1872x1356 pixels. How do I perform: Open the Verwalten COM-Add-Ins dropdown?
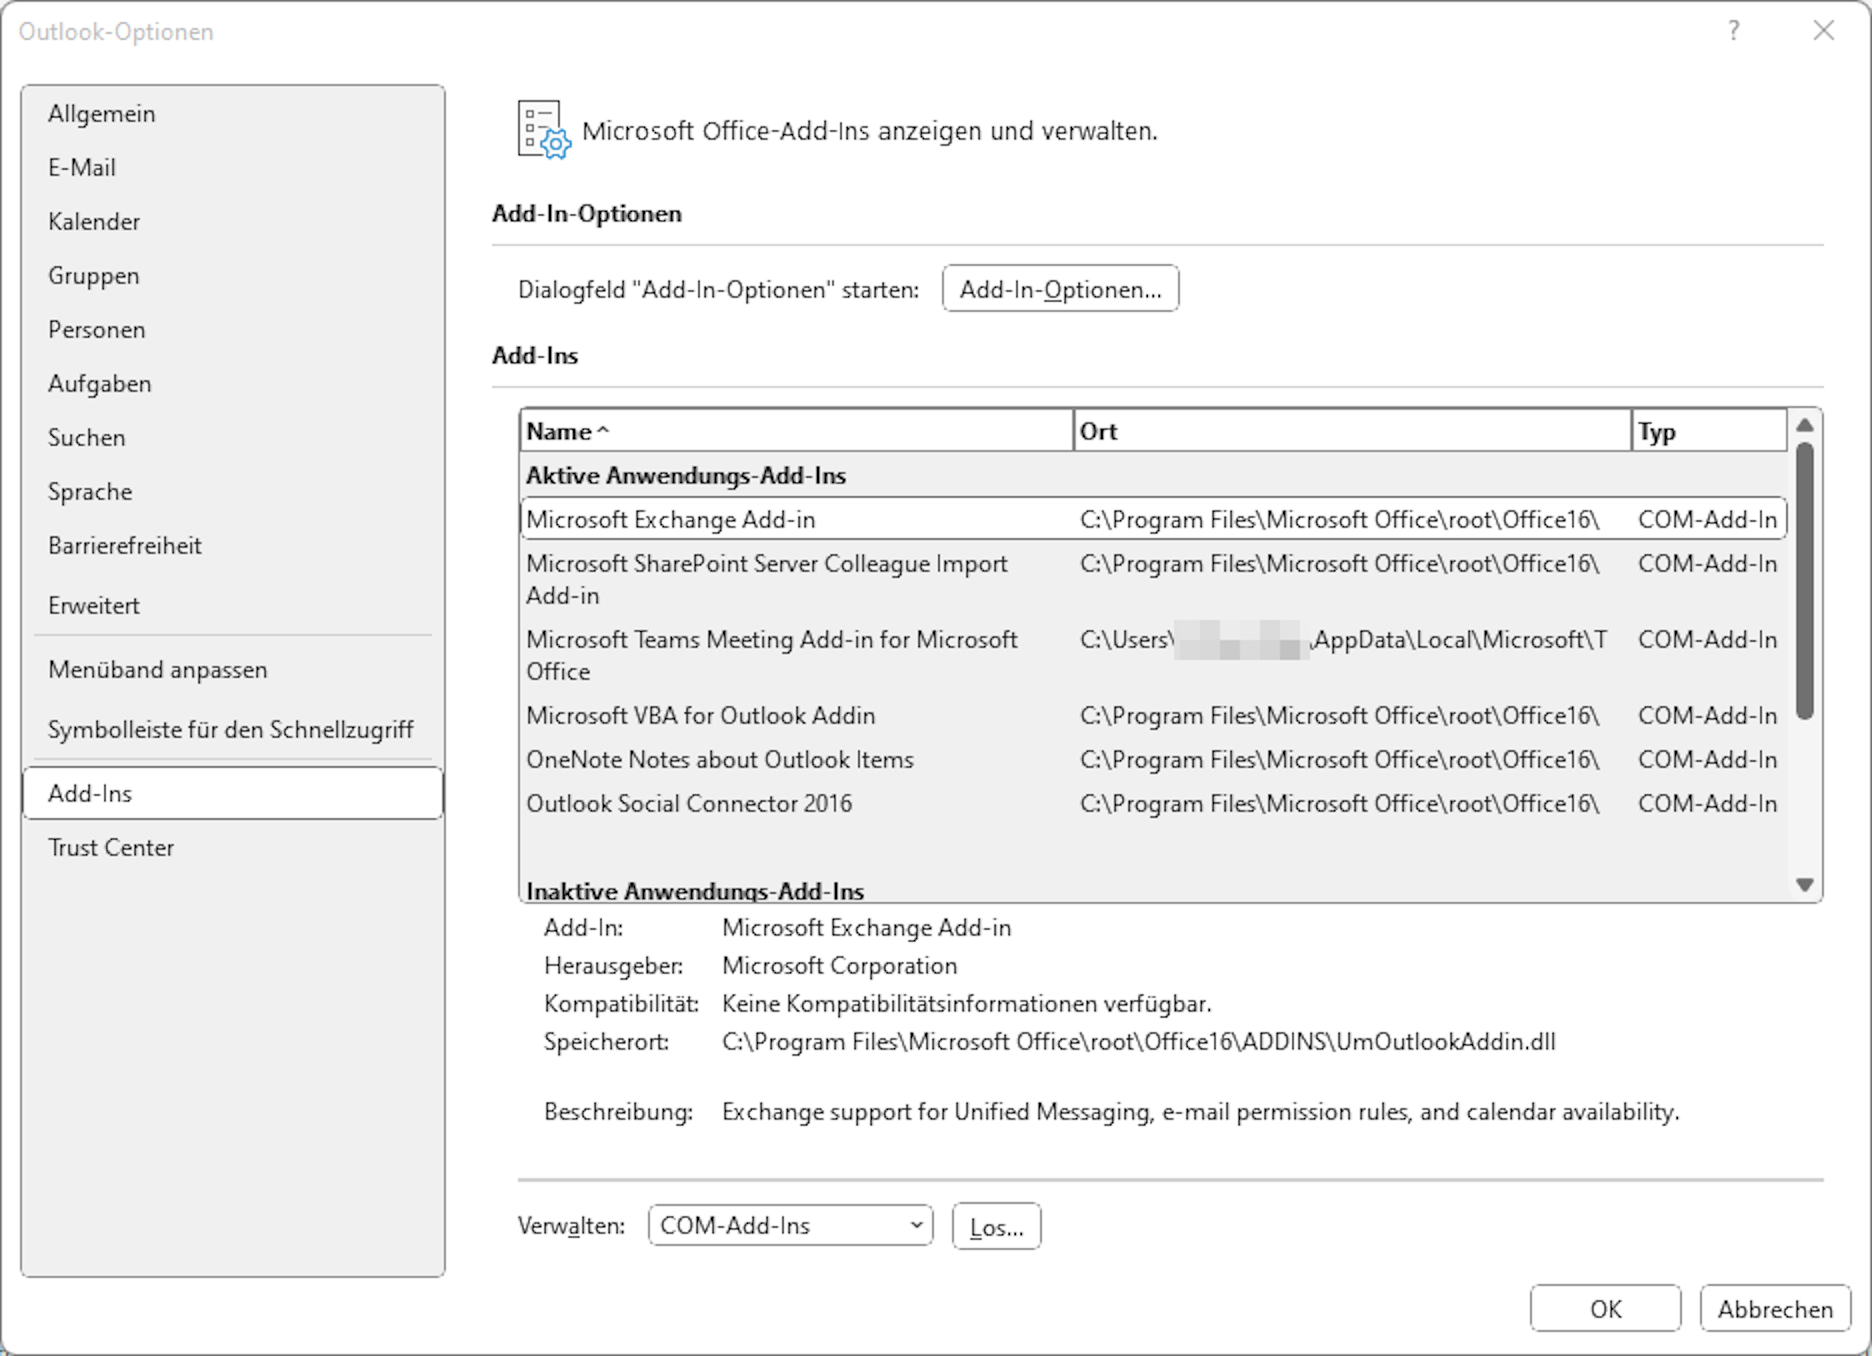[790, 1225]
